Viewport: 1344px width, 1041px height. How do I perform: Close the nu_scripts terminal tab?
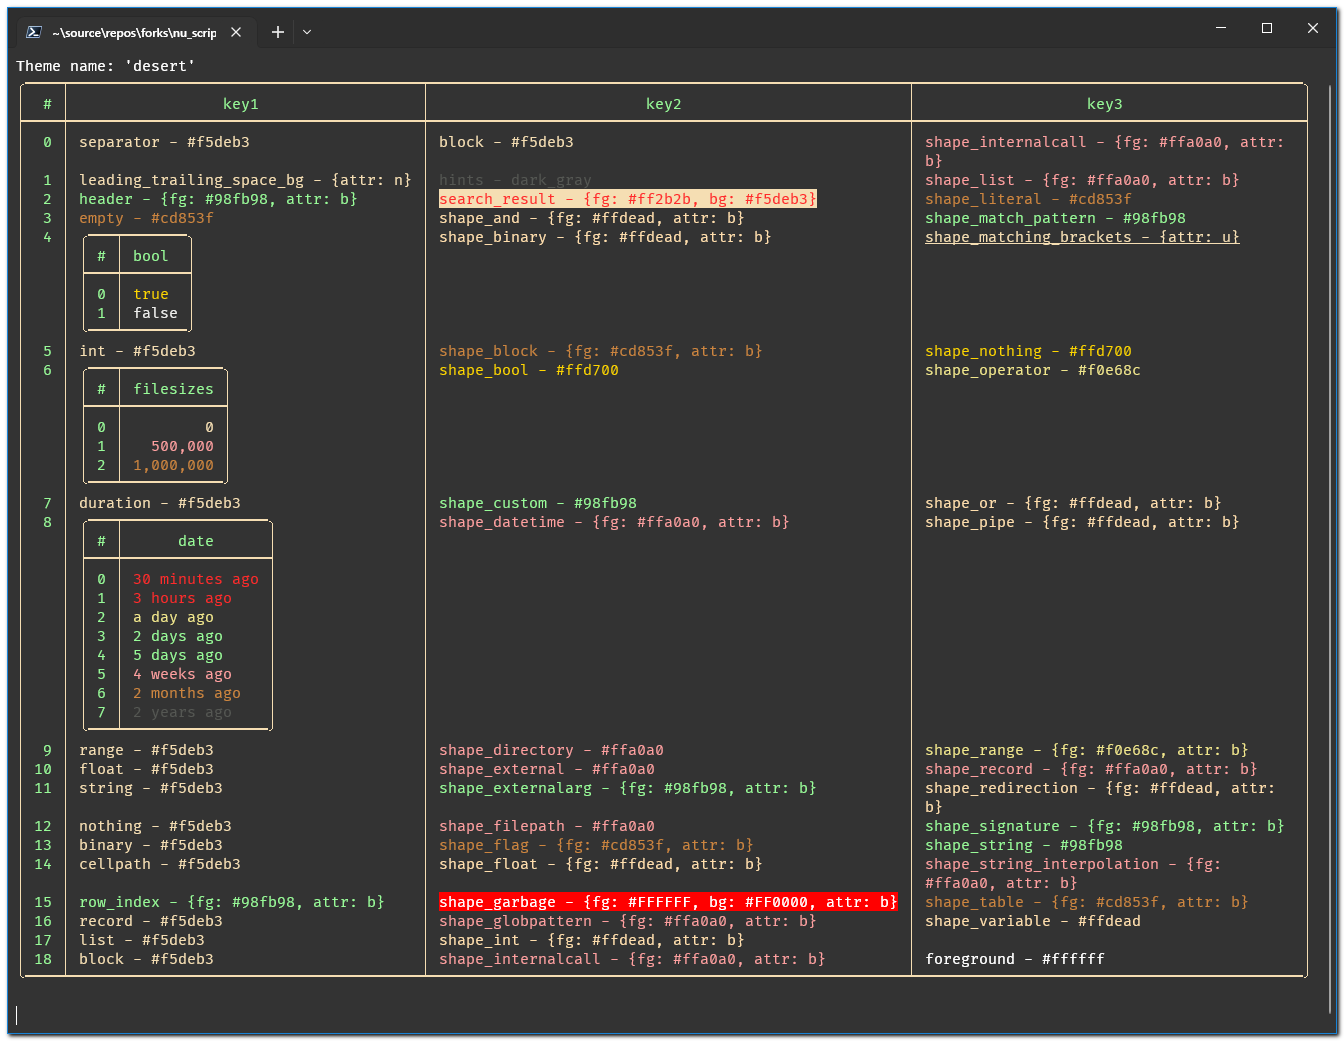pos(236,32)
